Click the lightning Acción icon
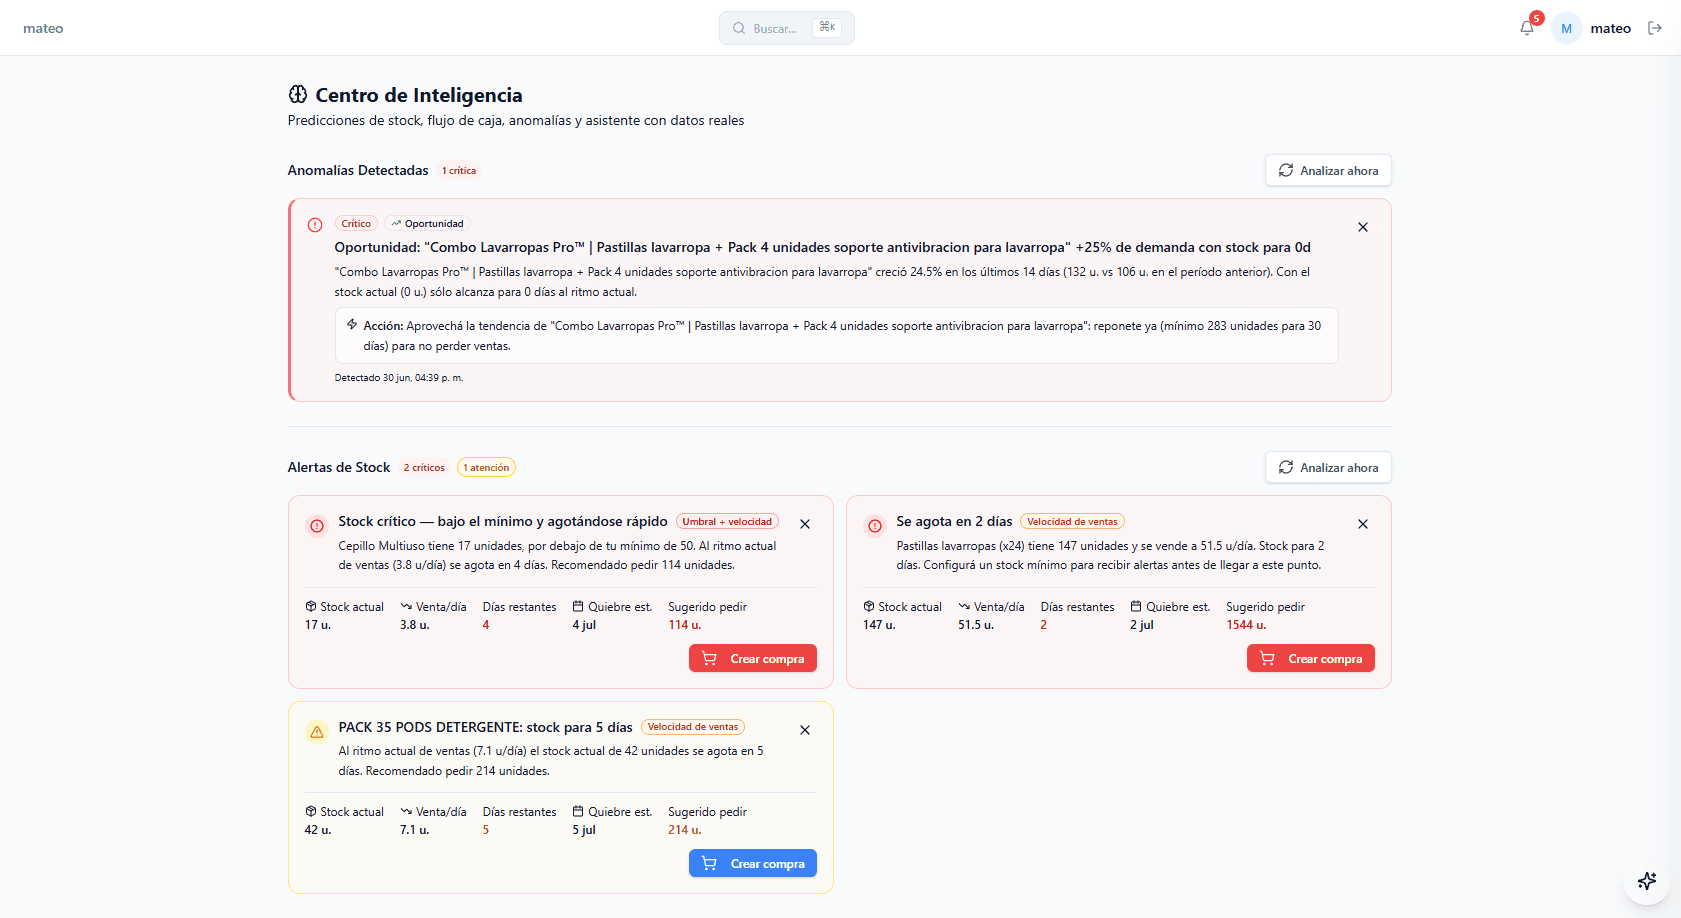Screen dimensions: 1681x918 point(352,324)
